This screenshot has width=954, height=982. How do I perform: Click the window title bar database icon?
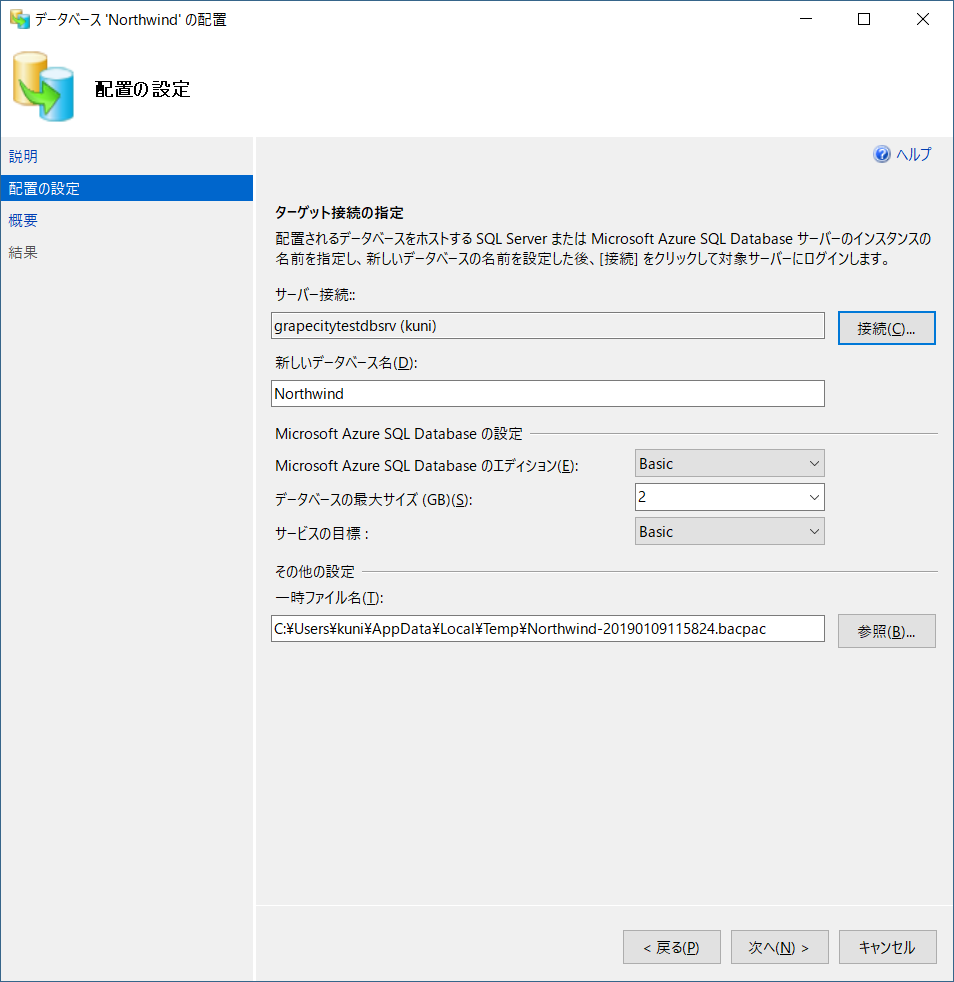(19, 19)
